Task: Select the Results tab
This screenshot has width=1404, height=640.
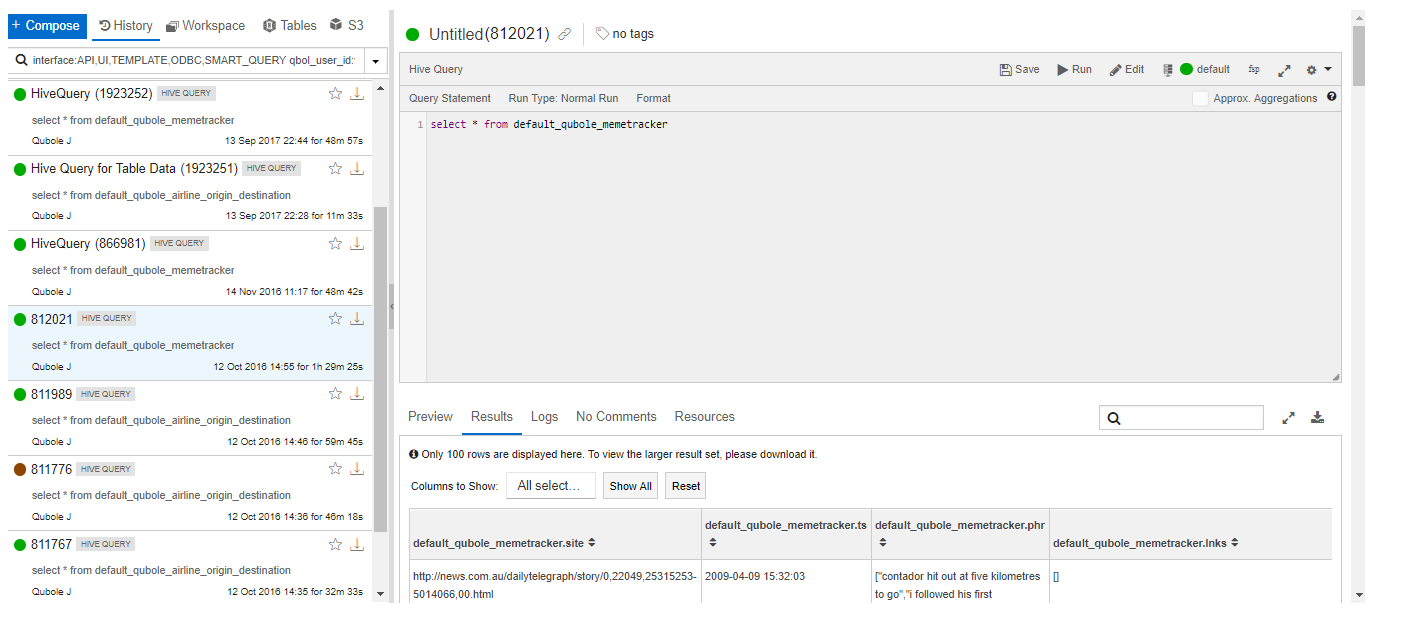Action: [492, 417]
